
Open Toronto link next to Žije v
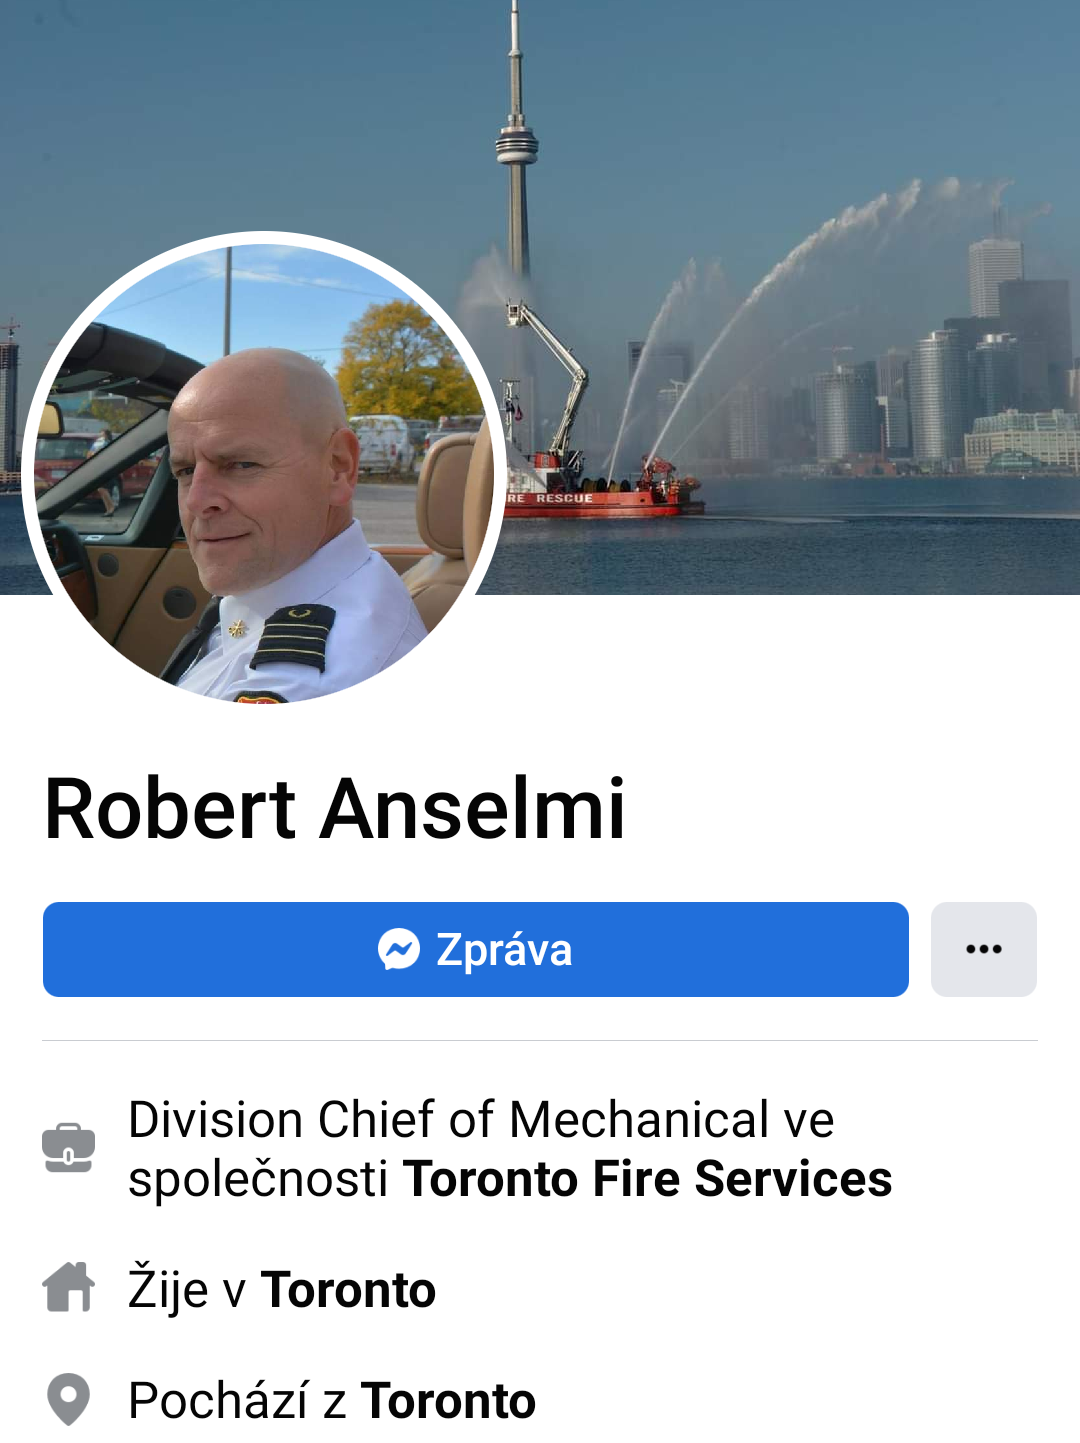pos(348,1290)
